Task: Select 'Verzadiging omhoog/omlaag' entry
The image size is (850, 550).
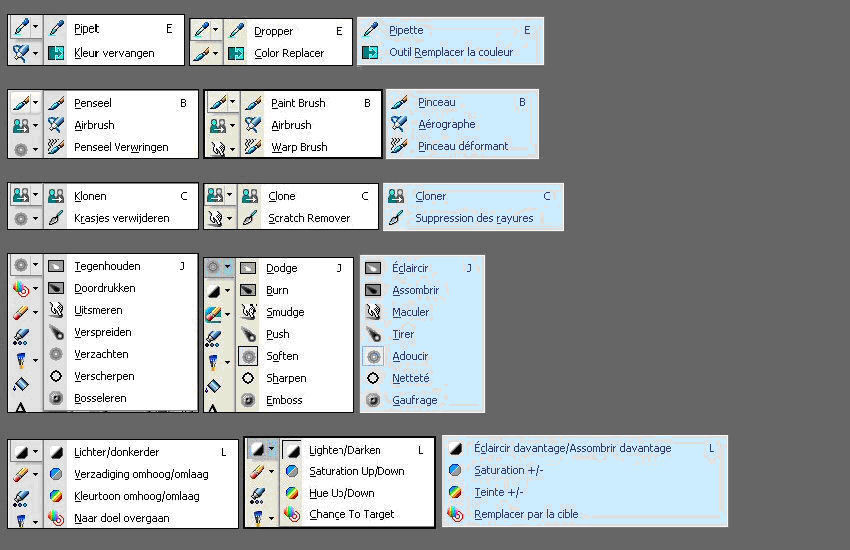Action: (140, 474)
